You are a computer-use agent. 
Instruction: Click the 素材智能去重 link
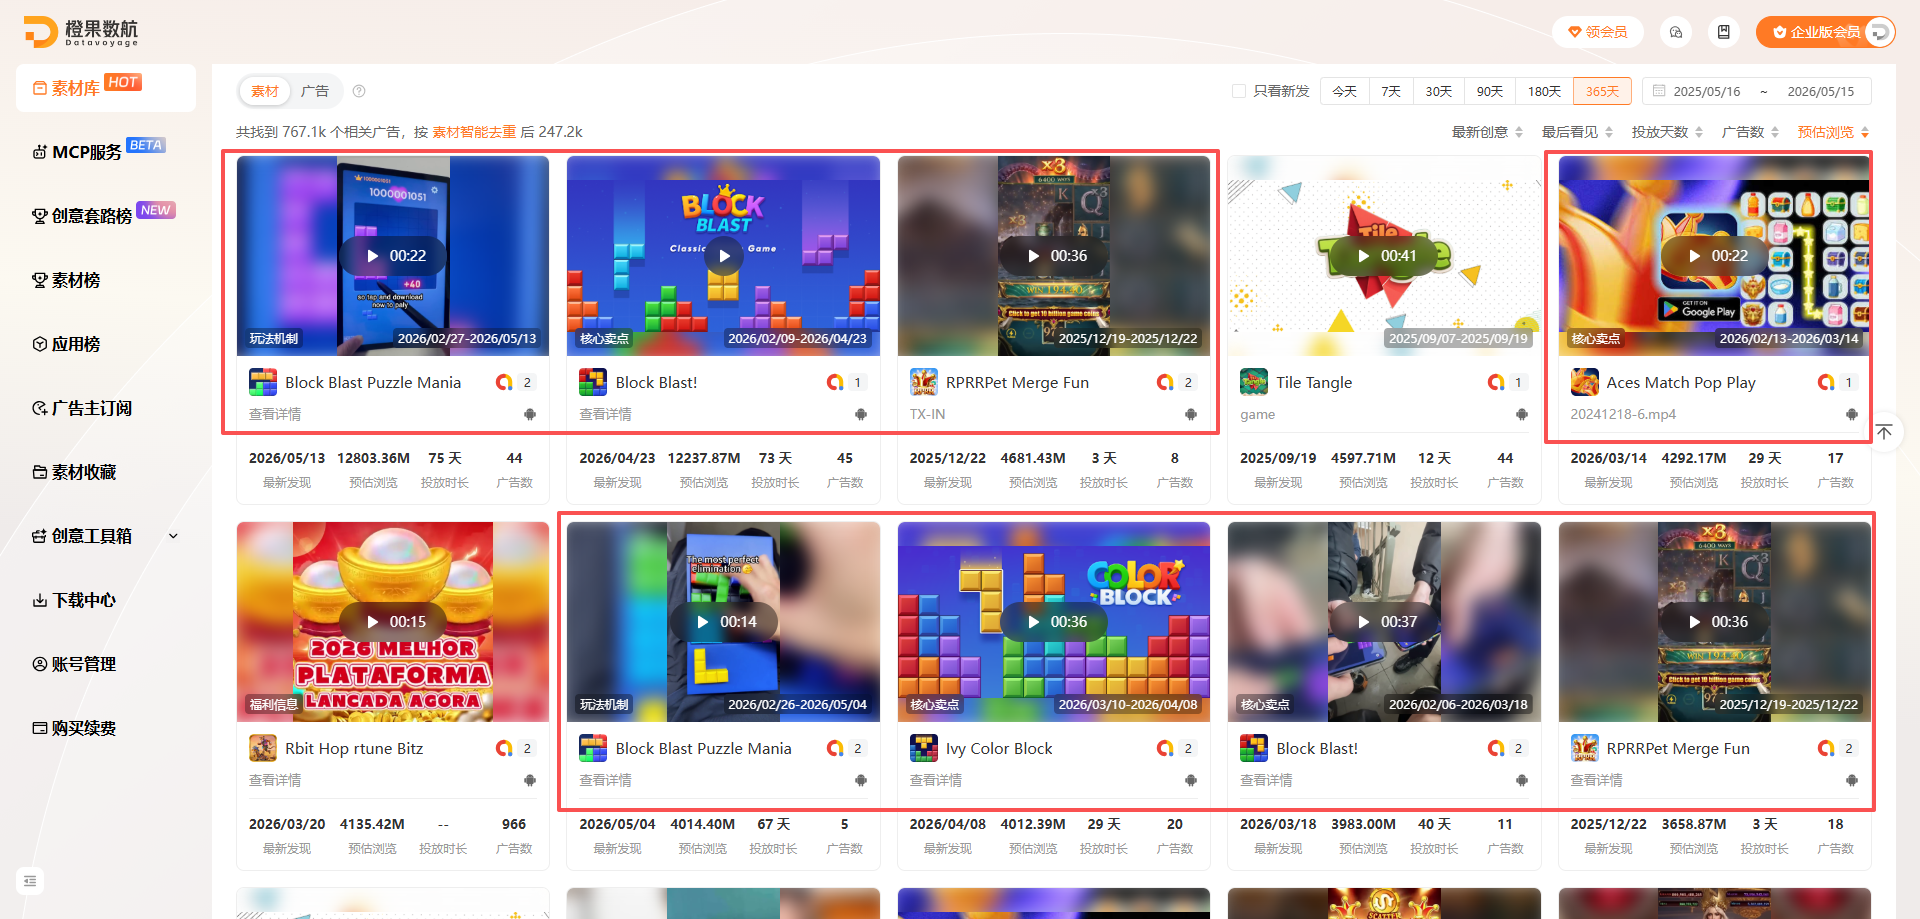474,132
